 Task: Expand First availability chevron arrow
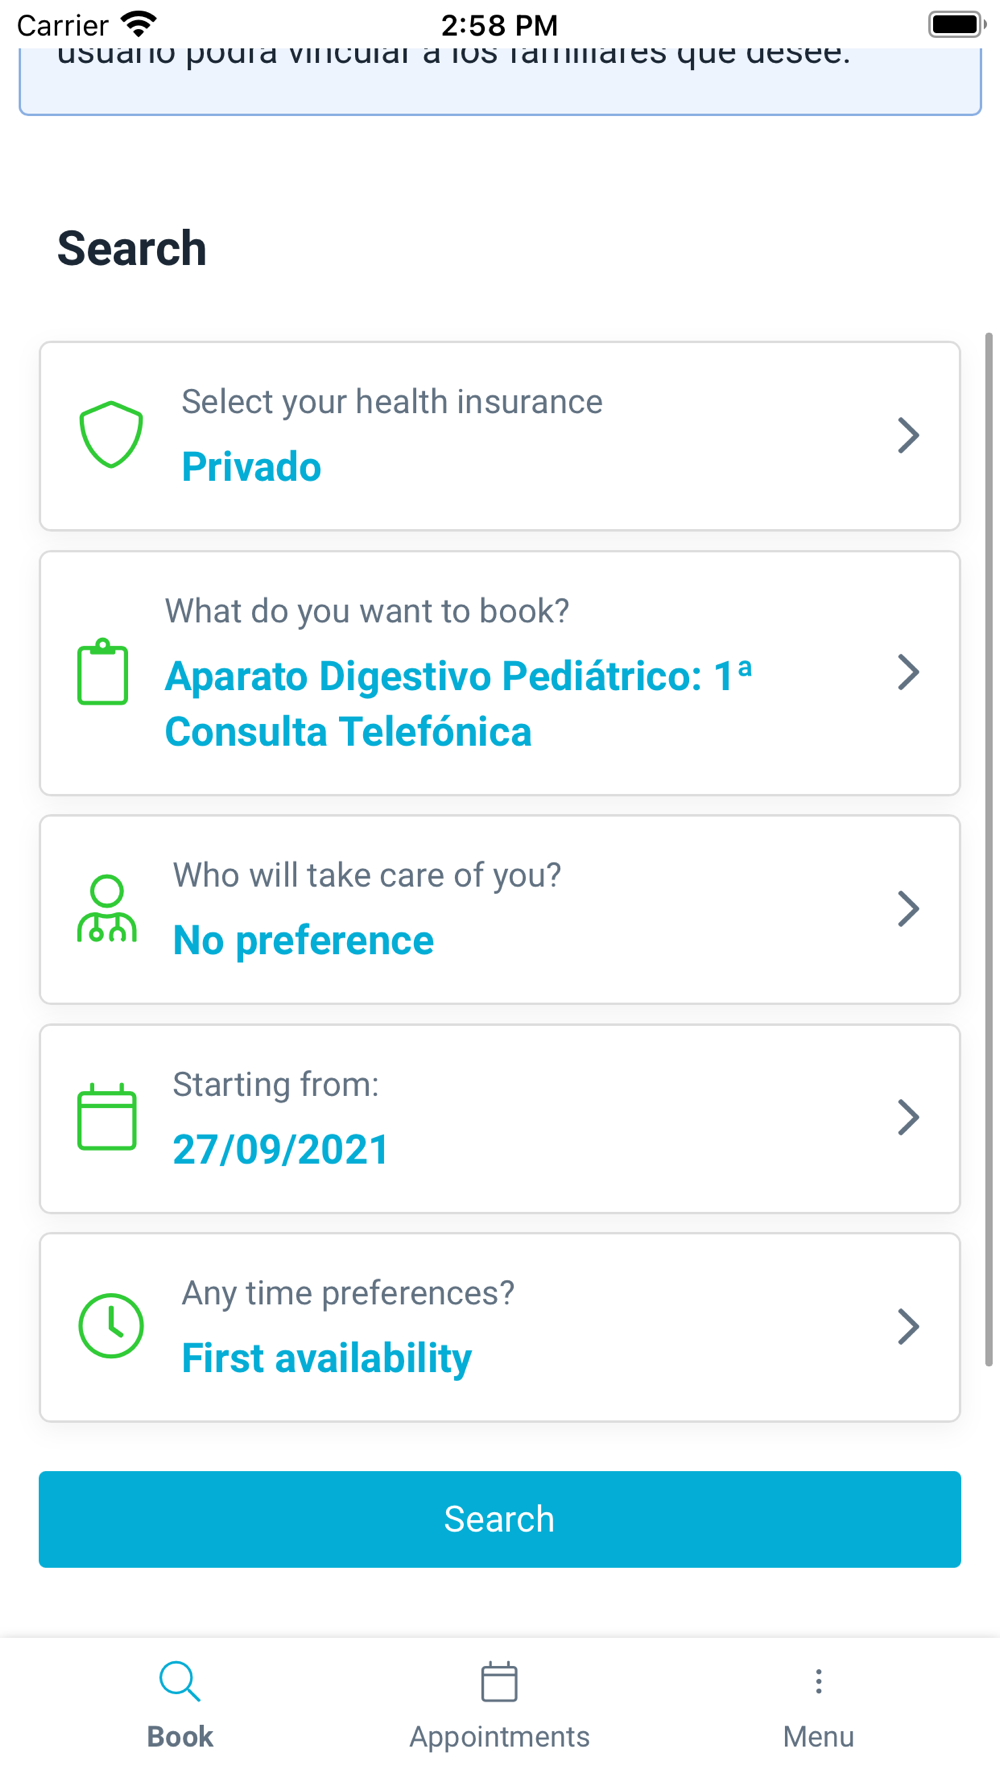tap(908, 1326)
